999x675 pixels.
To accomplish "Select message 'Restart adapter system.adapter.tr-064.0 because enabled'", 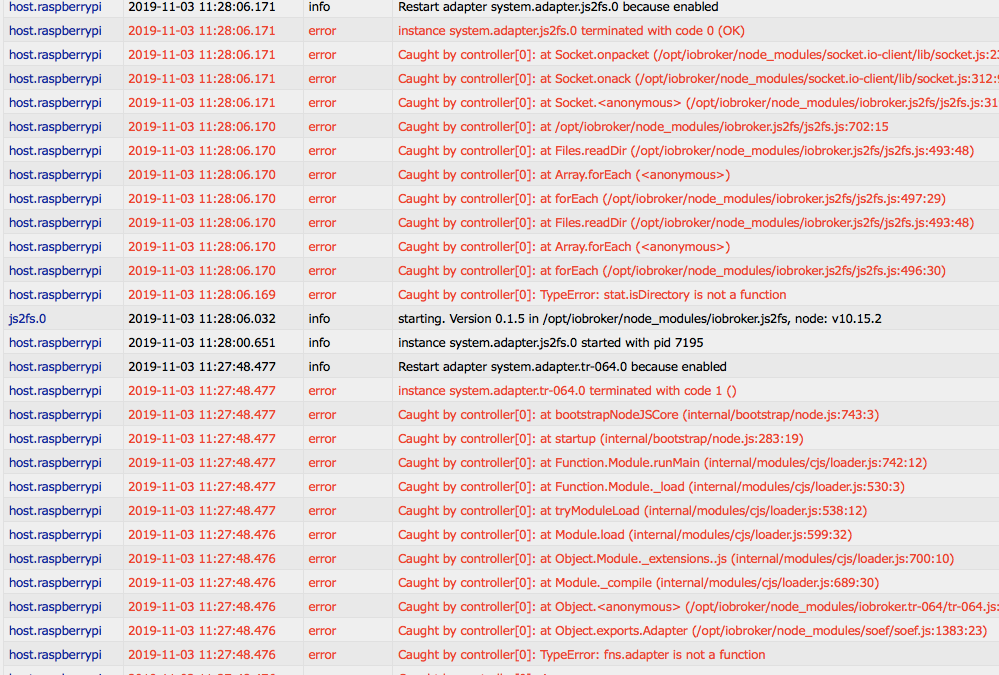I will (x=562, y=367).
